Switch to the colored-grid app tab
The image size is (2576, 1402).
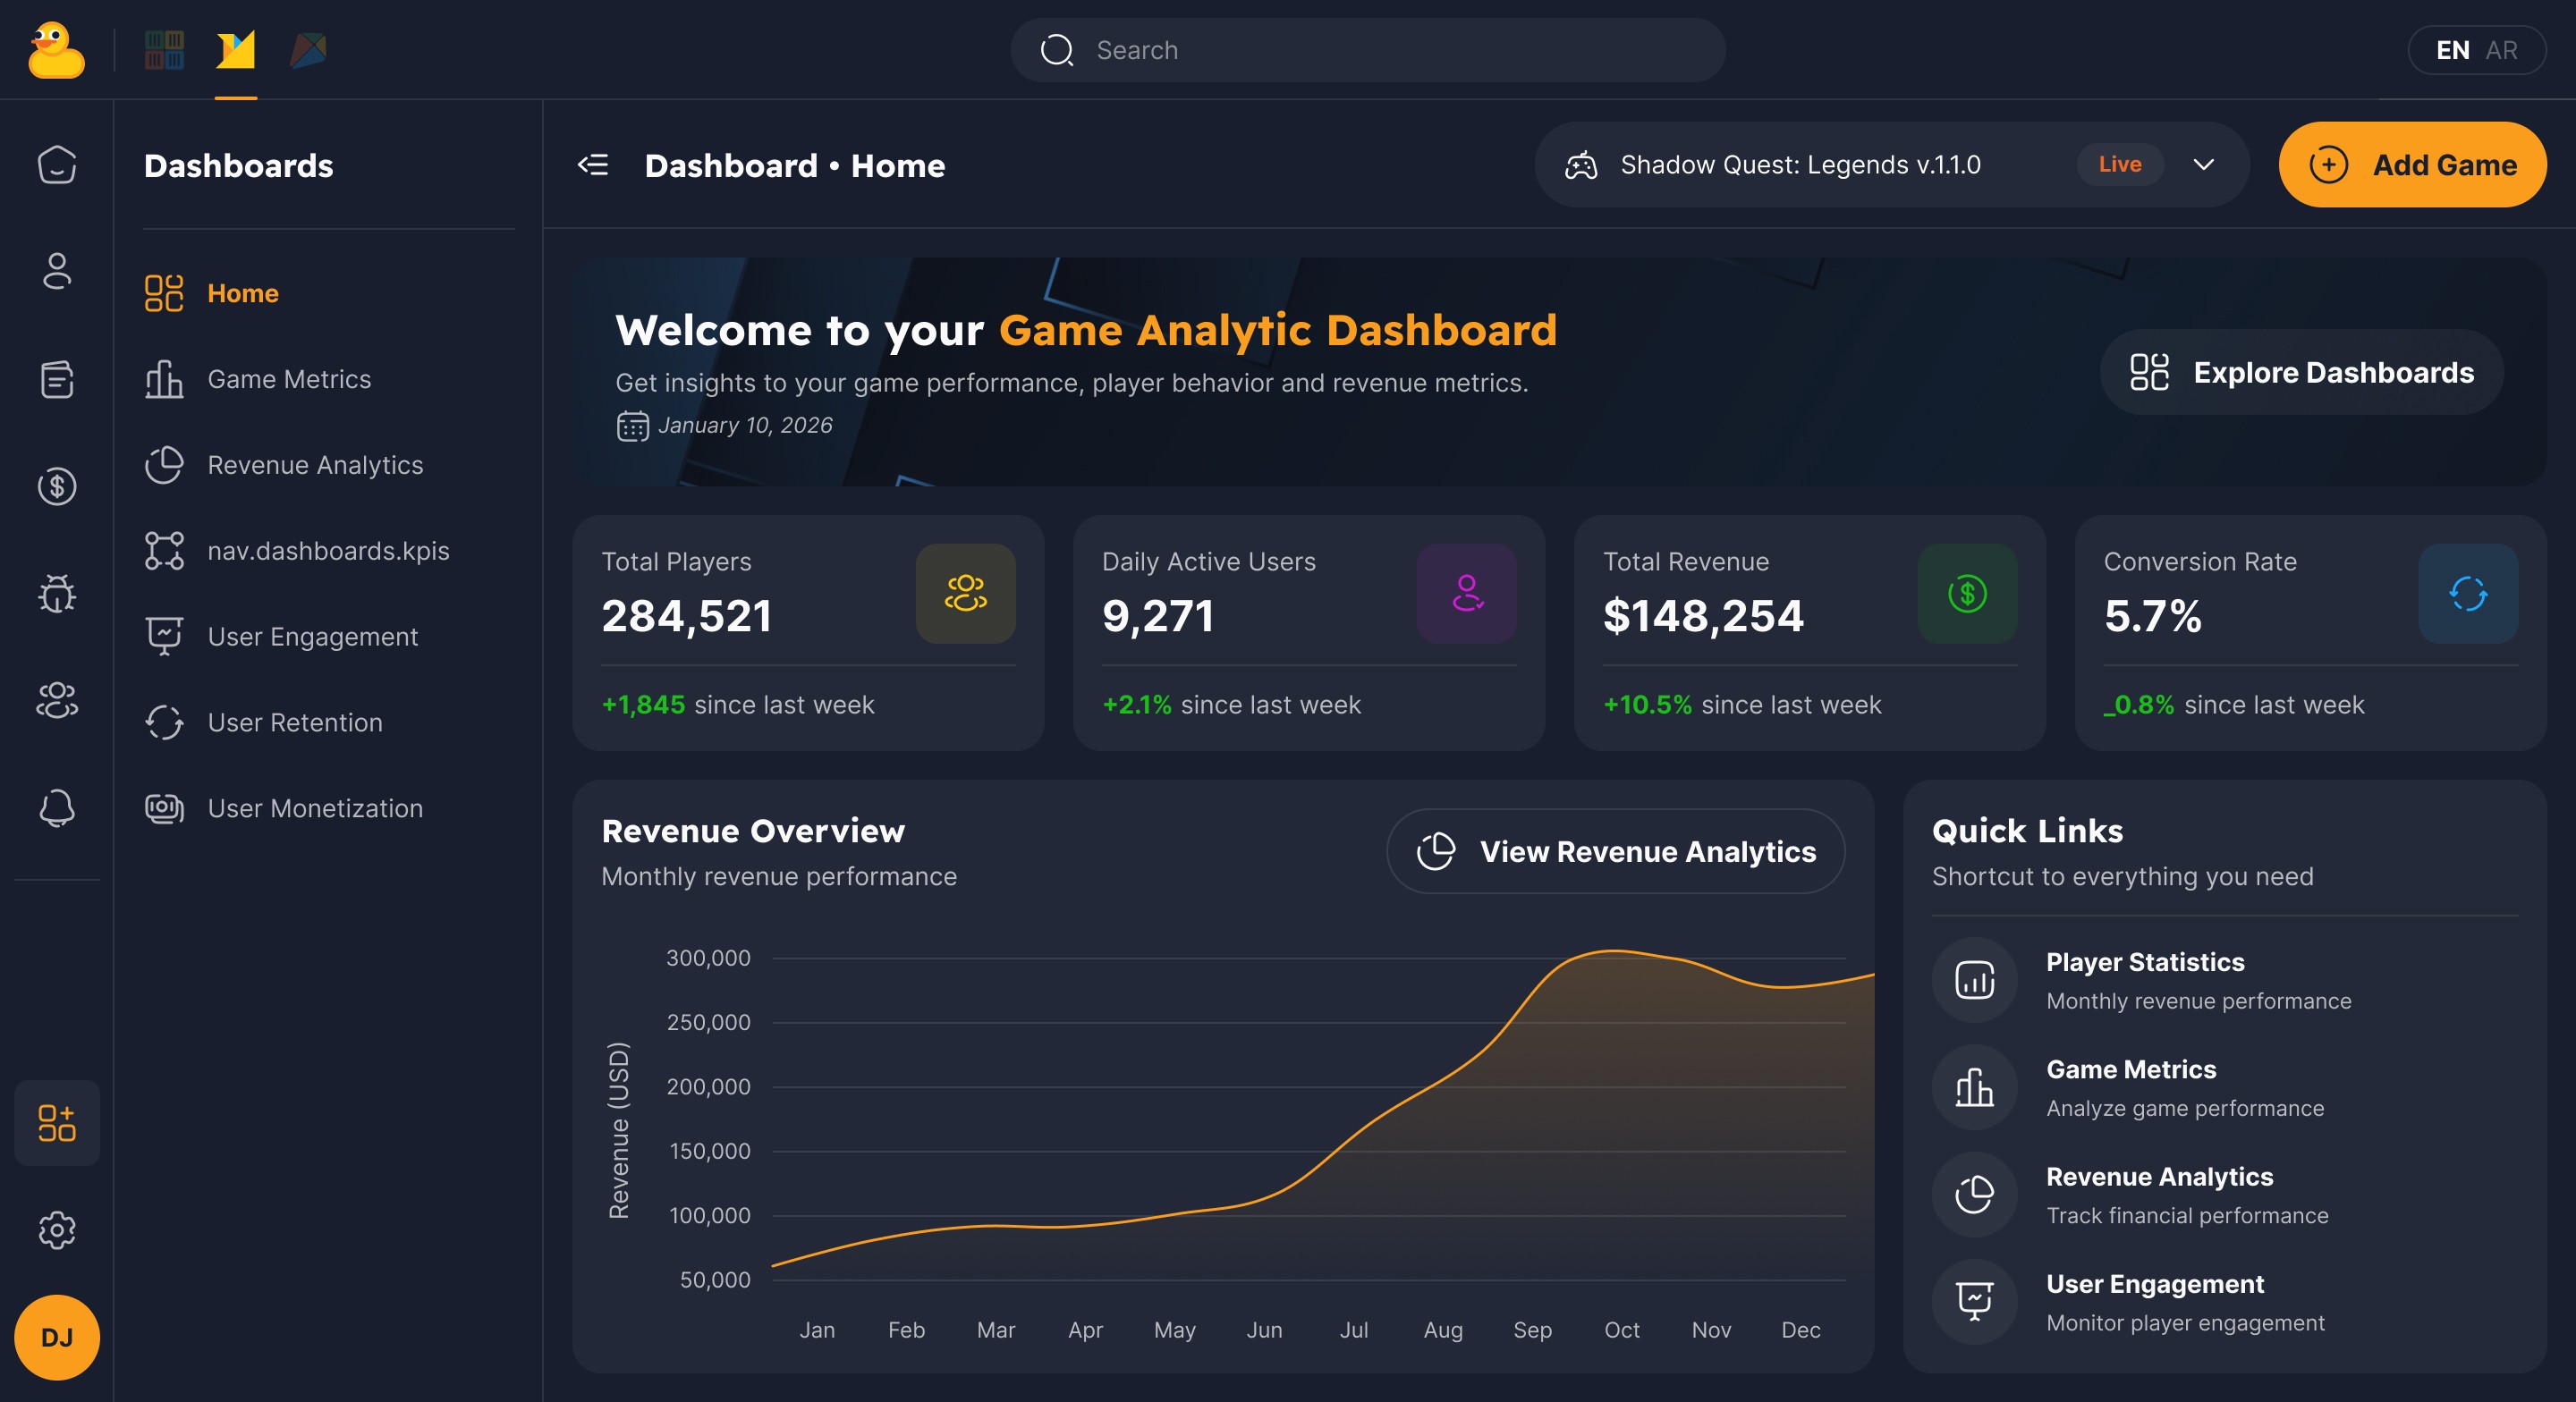pyautogui.click(x=164, y=50)
